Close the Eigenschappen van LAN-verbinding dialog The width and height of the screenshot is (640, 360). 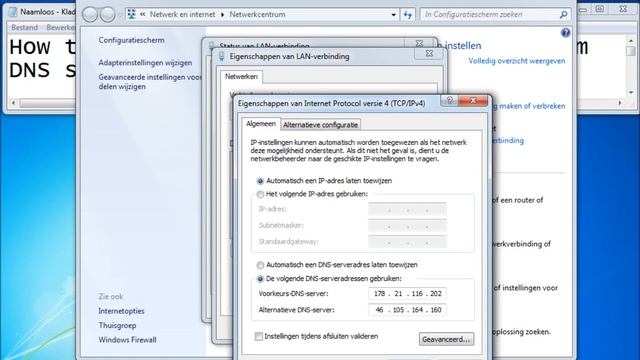(x=429, y=53)
